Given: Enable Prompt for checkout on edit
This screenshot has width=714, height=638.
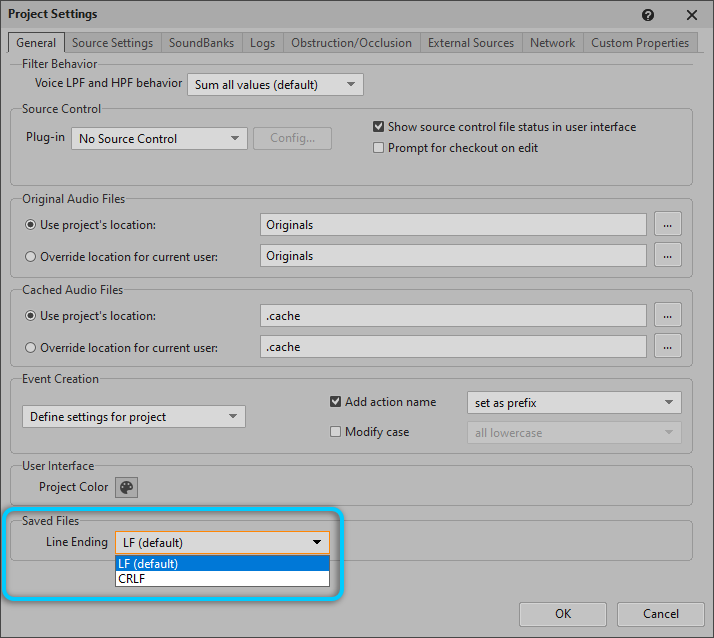Looking at the screenshot, I should (379, 148).
